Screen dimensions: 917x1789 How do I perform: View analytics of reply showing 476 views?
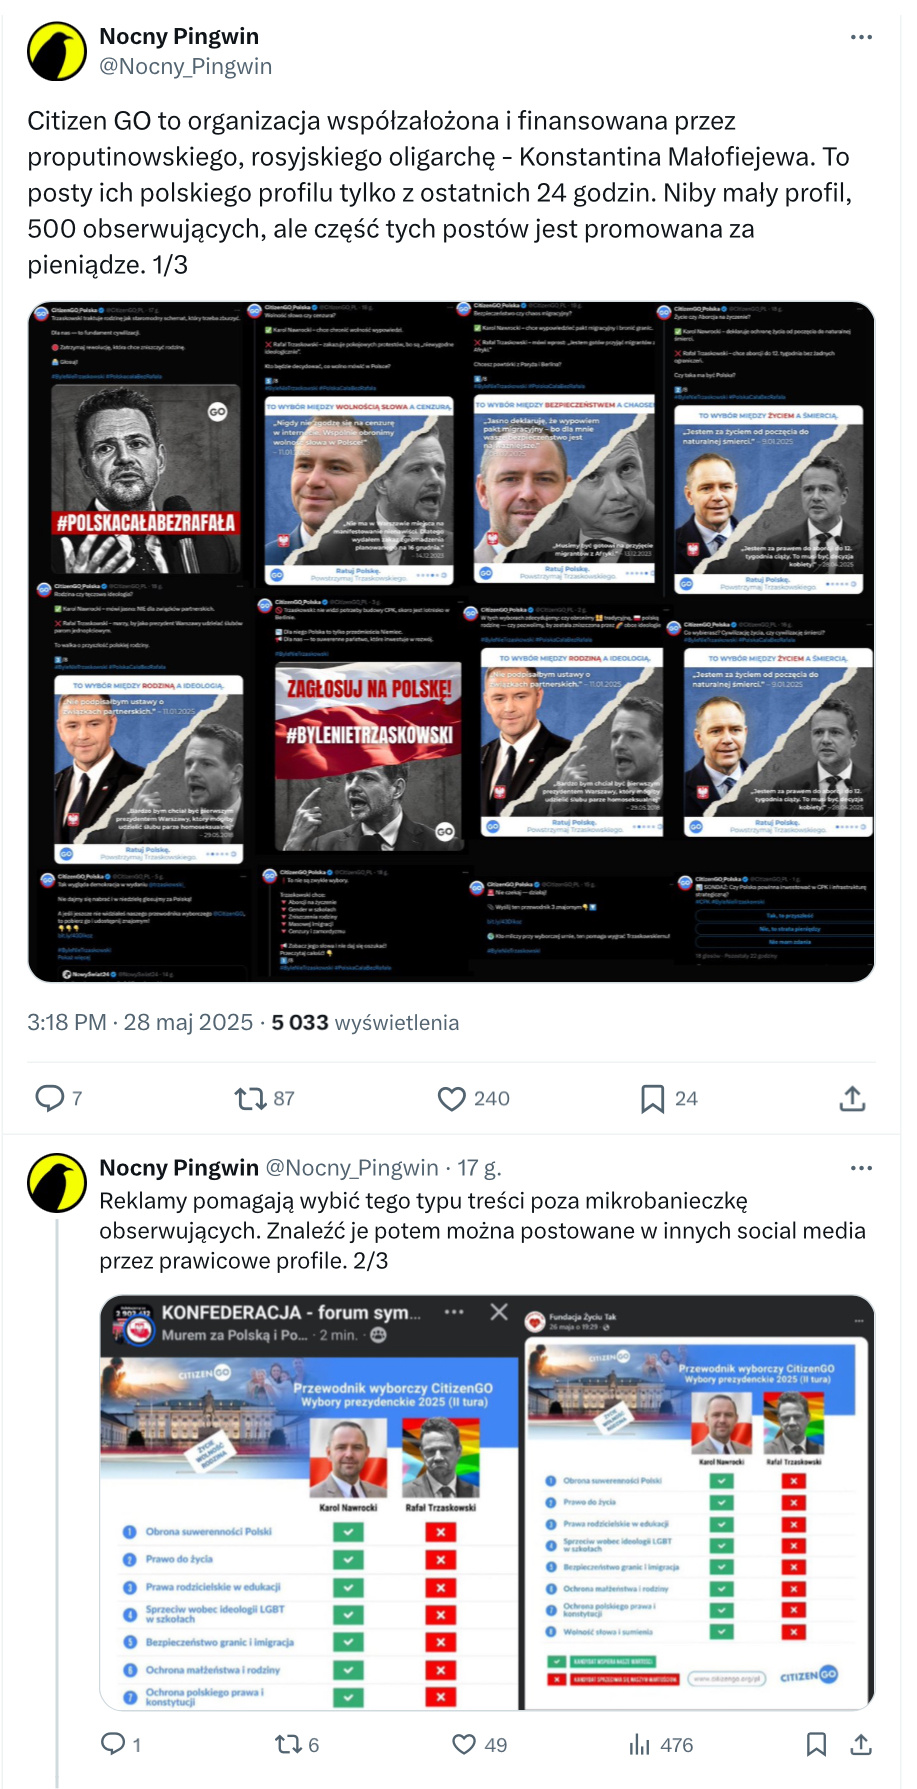tap(640, 1745)
